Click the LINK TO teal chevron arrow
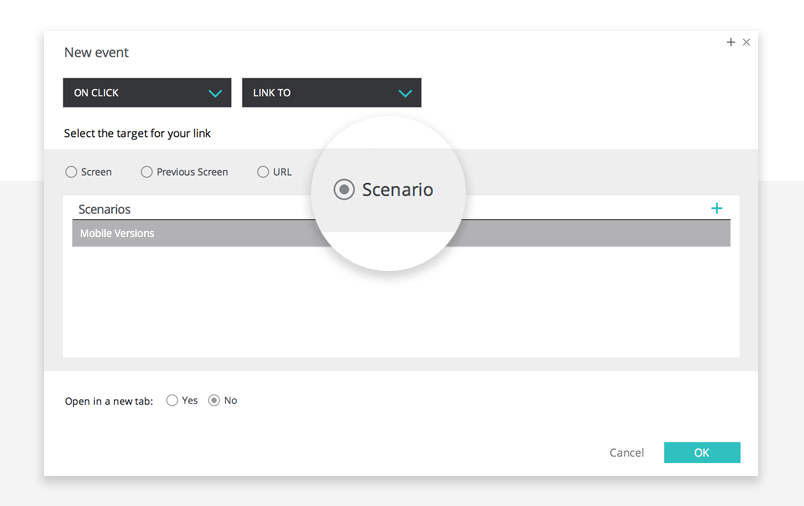The width and height of the screenshot is (804, 506). coord(405,93)
